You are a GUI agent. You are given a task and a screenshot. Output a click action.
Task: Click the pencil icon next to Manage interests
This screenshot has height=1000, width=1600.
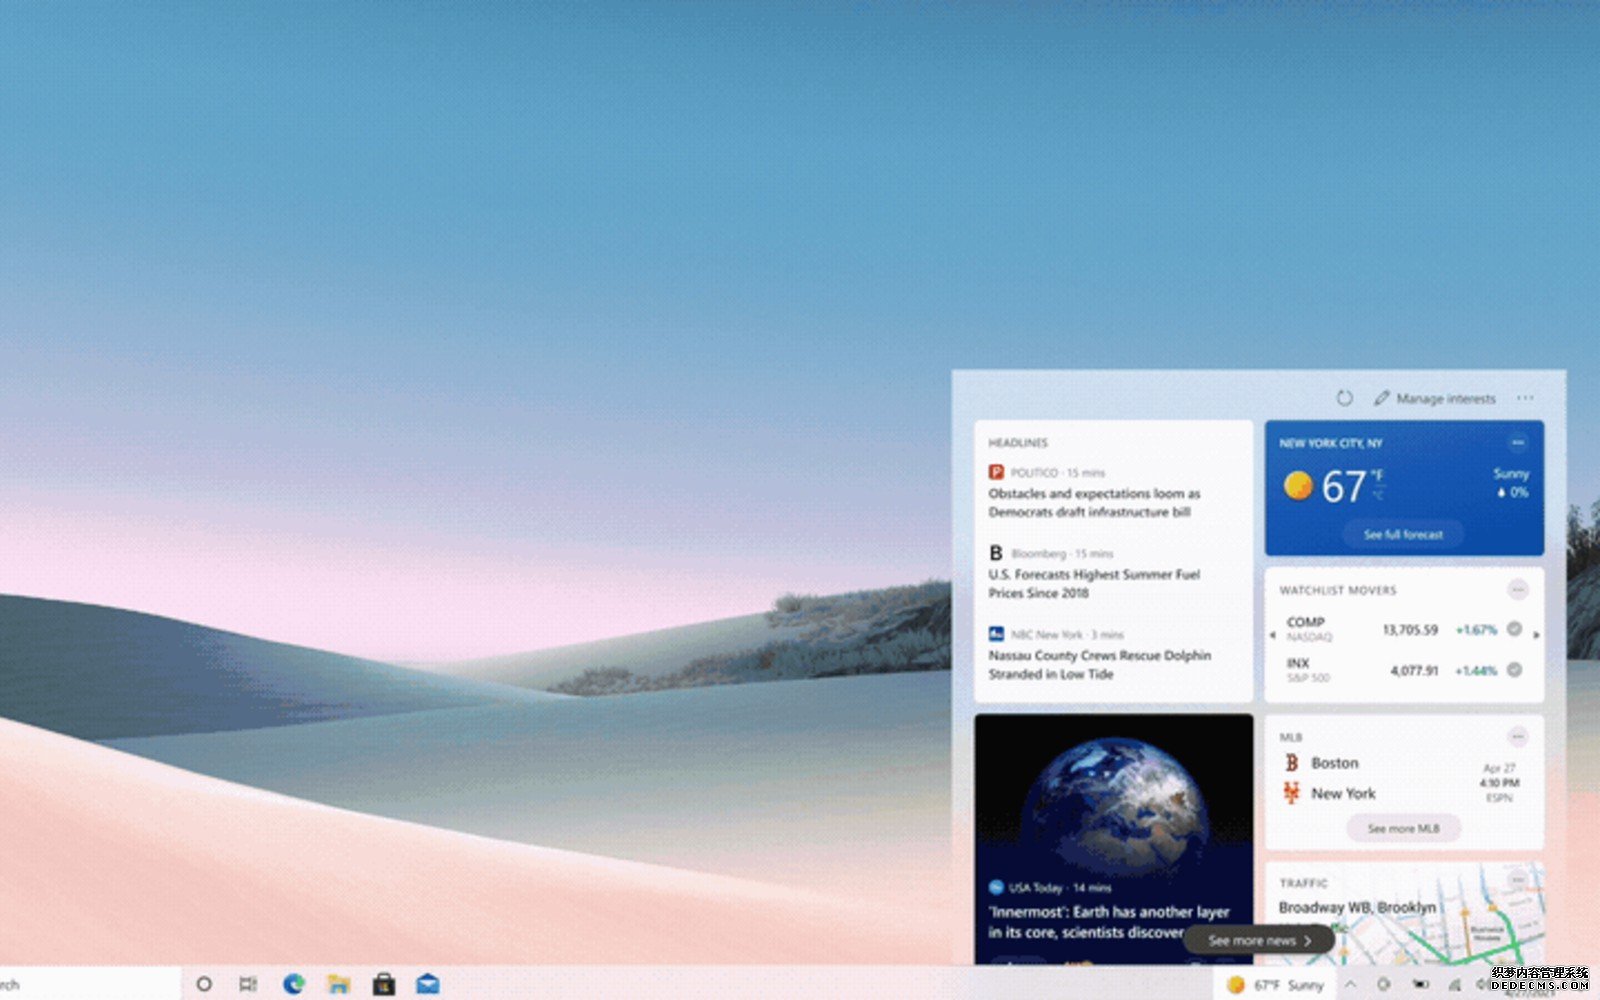pyautogui.click(x=1382, y=397)
